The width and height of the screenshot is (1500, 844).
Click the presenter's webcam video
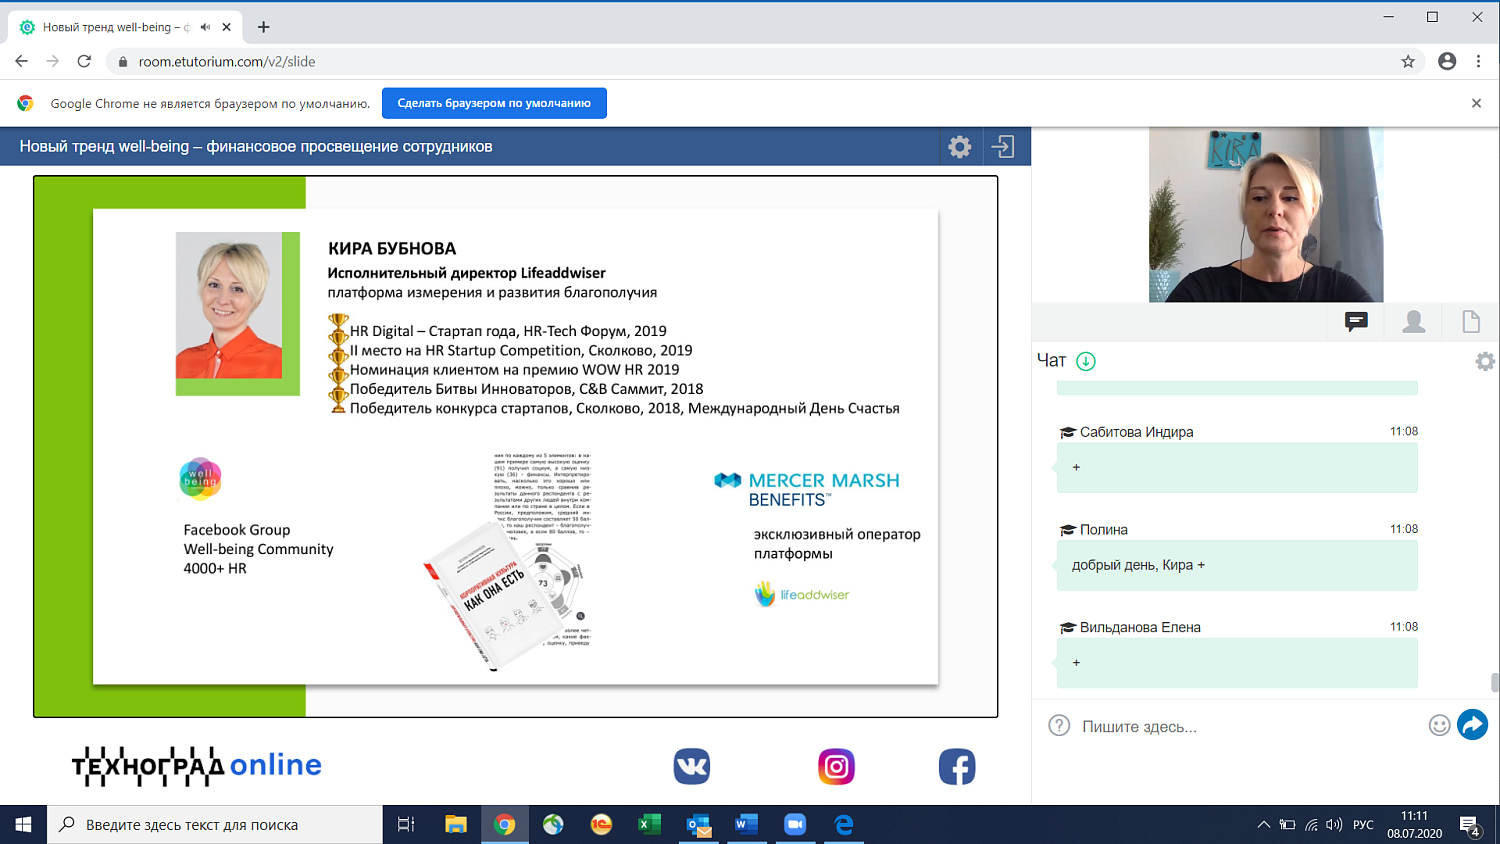pos(1266,215)
